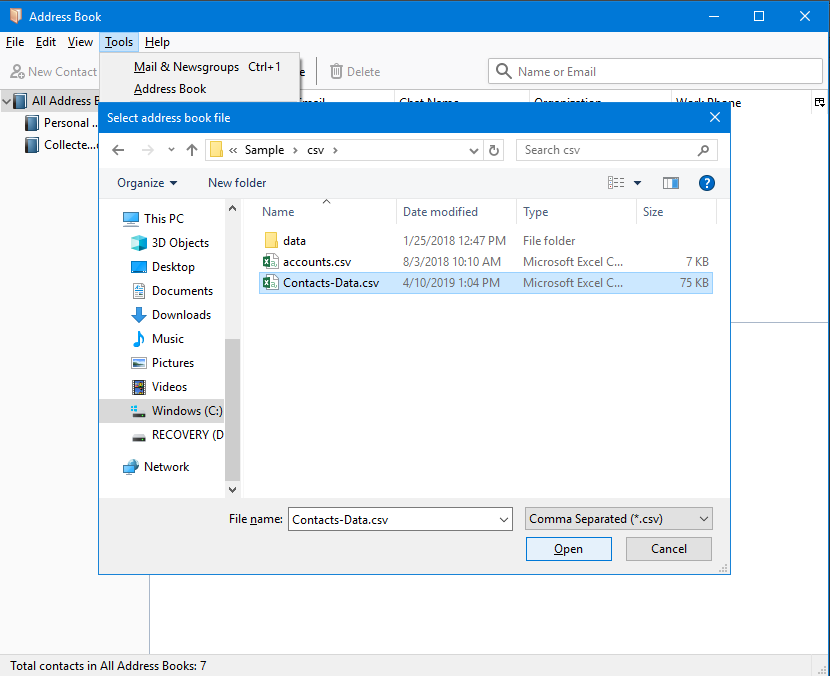Click the navigation pane scroll down arrow
Image resolution: width=830 pixels, height=676 pixels.
pyautogui.click(x=232, y=490)
